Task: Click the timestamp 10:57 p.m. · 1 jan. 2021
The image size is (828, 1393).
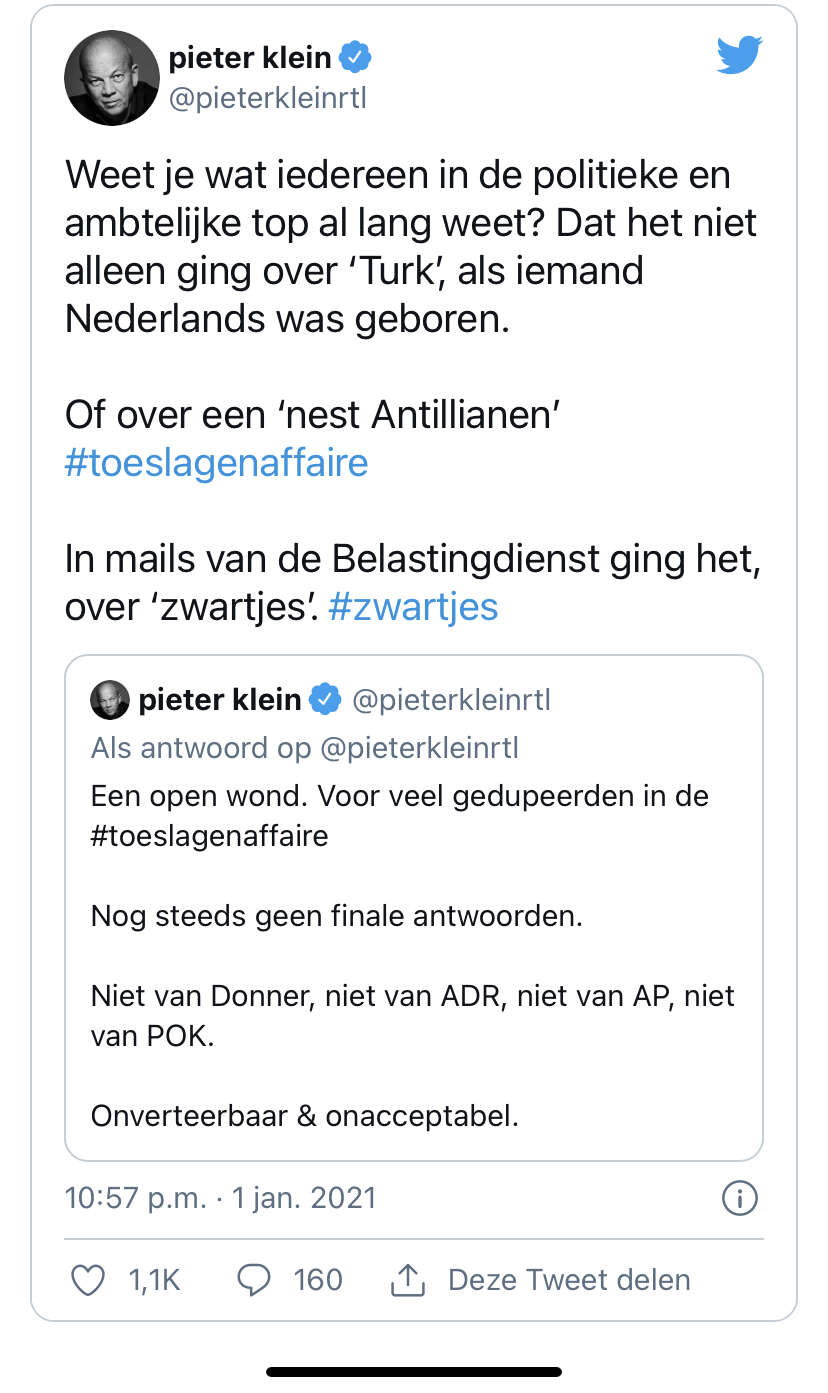Action: [221, 1198]
